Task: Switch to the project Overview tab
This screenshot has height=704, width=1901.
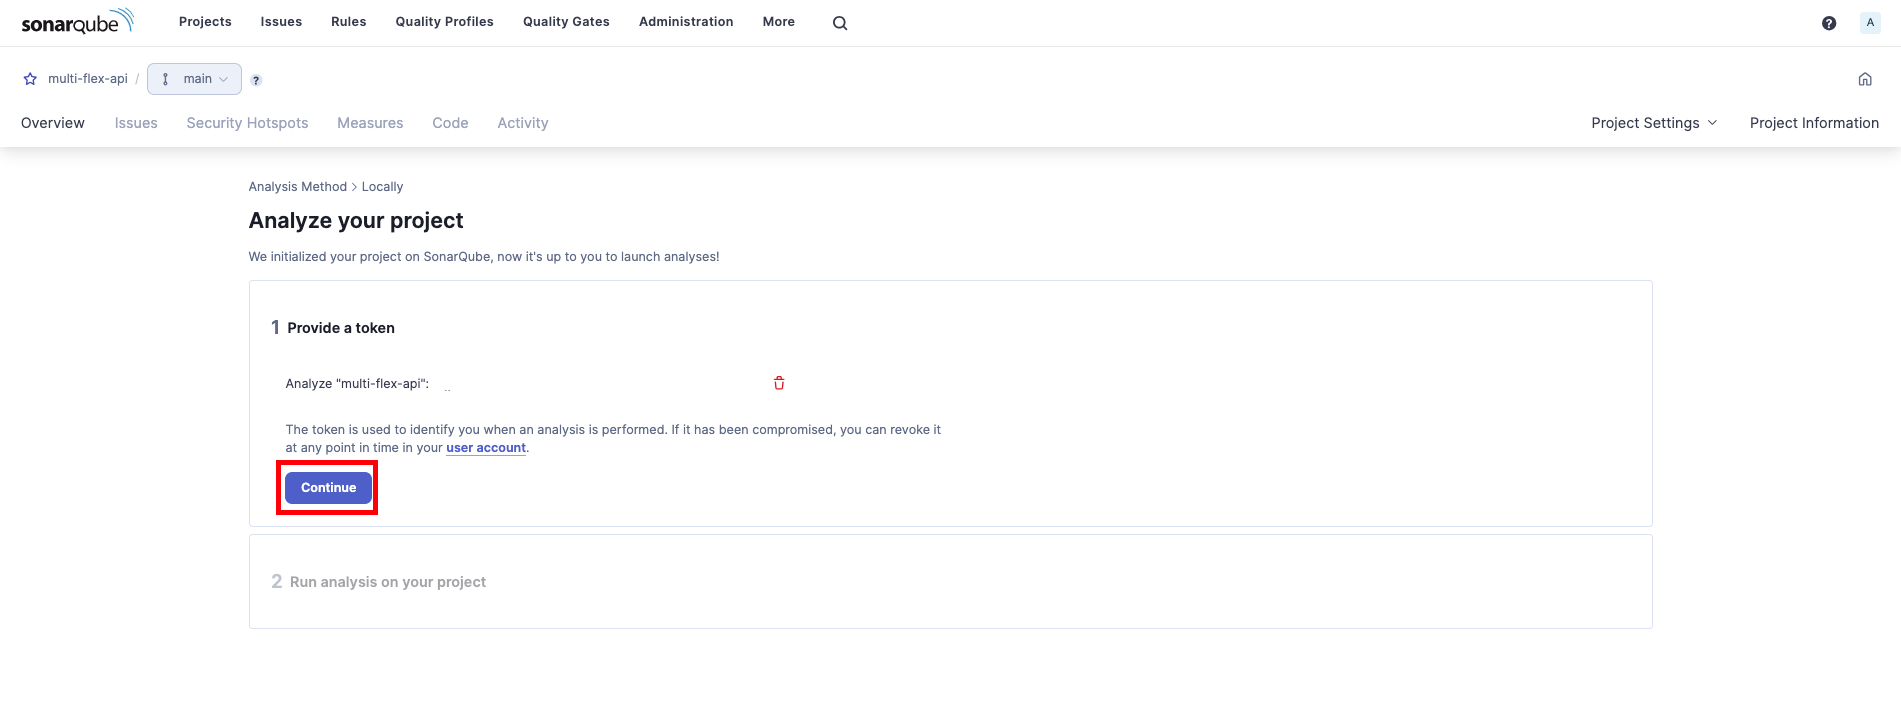Action: tap(53, 123)
